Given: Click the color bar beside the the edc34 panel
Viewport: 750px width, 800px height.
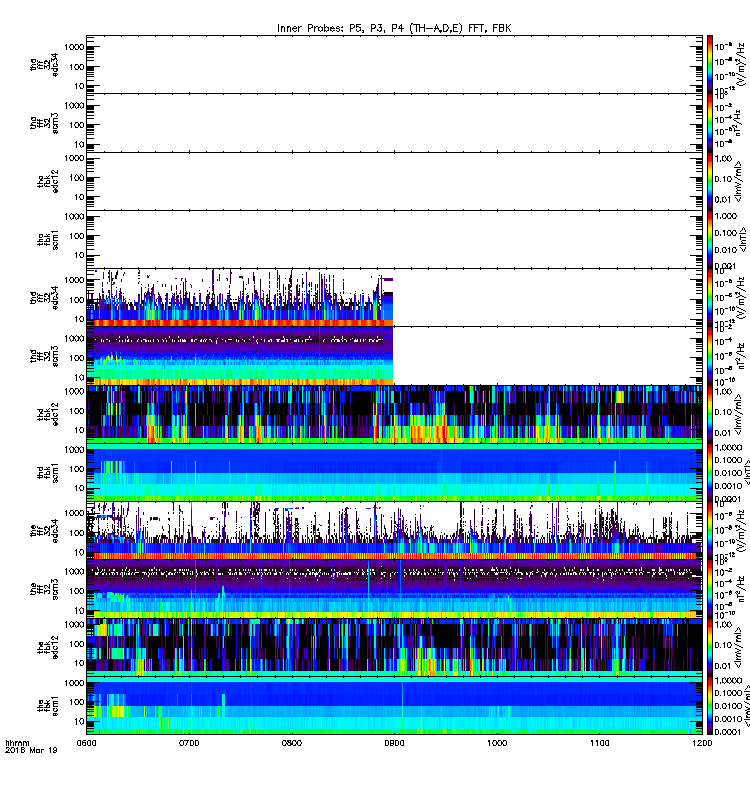Looking at the screenshot, I should point(710,530).
